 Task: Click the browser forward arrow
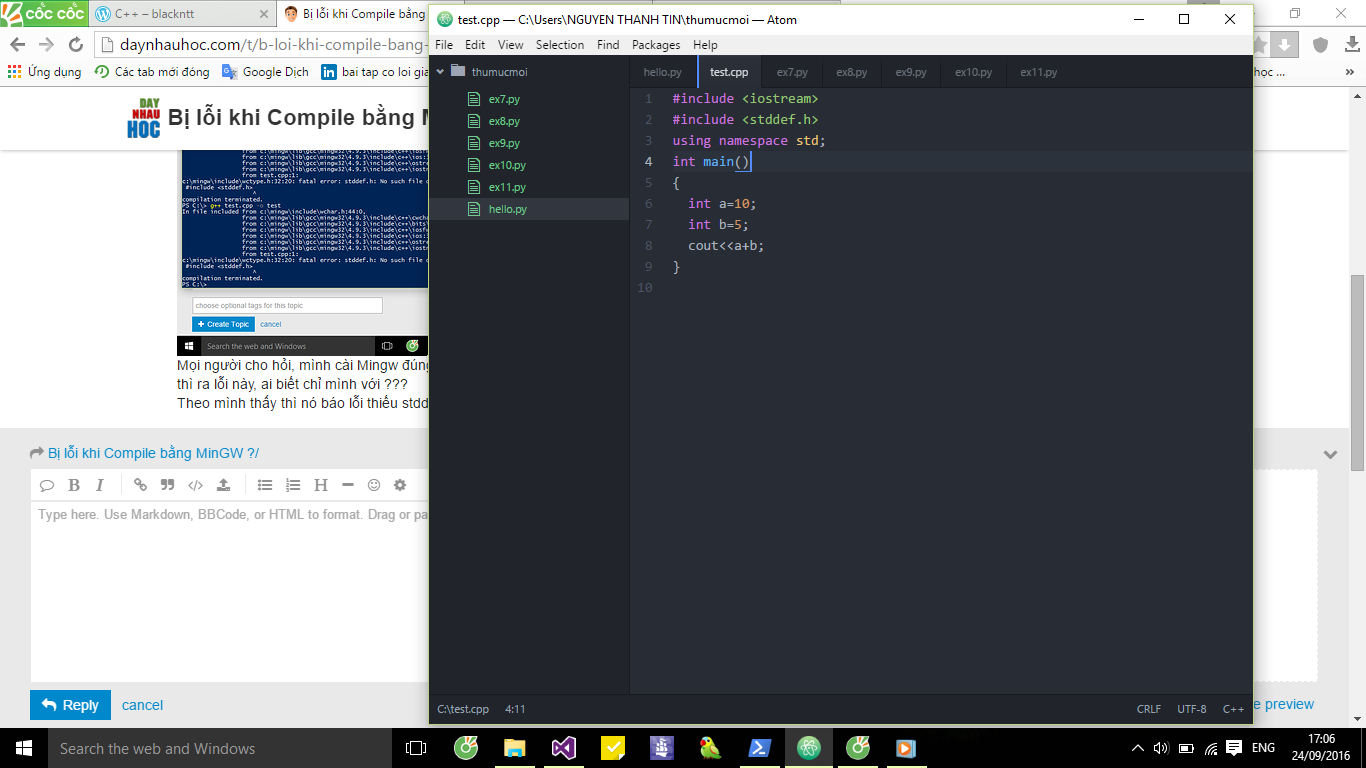pyautogui.click(x=46, y=45)
